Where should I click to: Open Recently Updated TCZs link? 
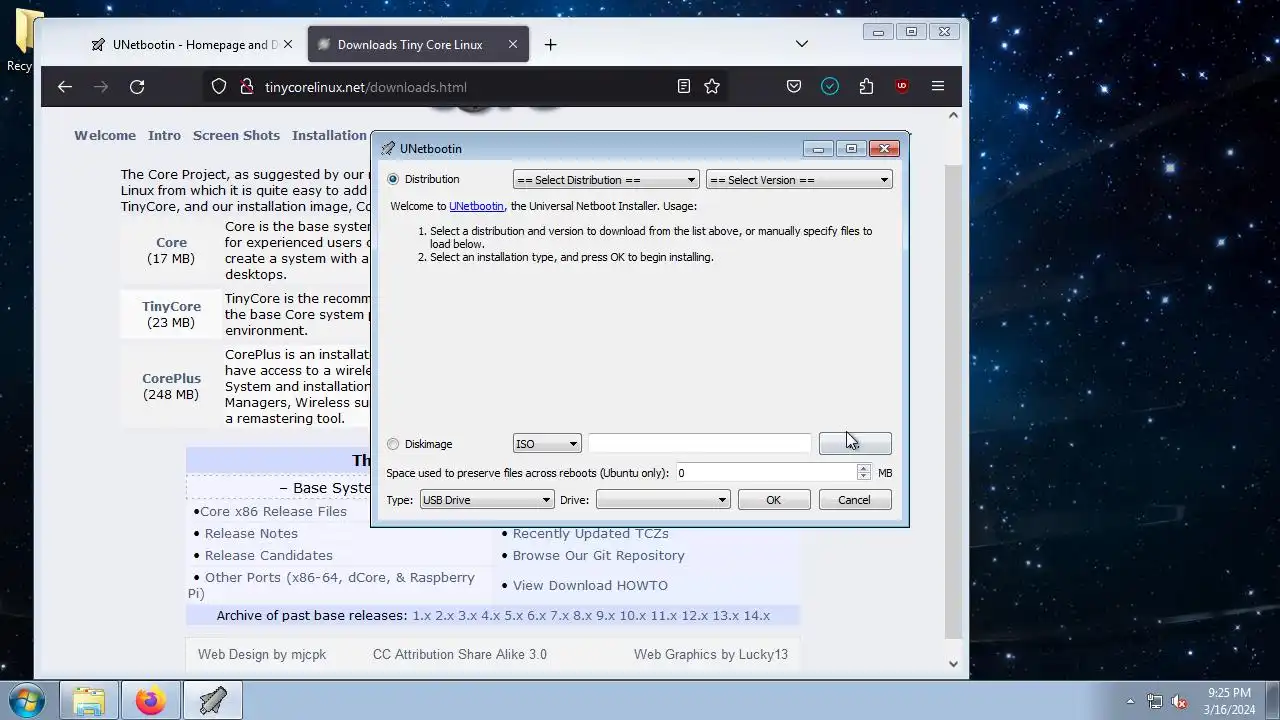pyautogui.click(x=591, y=533)
